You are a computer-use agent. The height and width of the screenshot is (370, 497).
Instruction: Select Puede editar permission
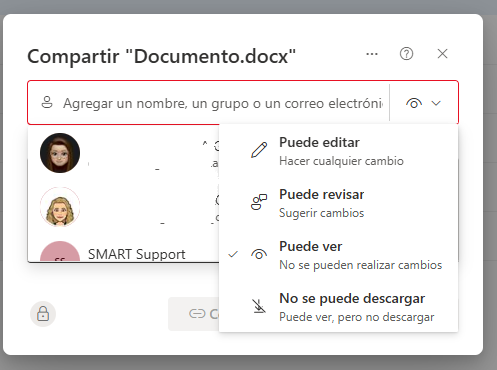point(338,151)
